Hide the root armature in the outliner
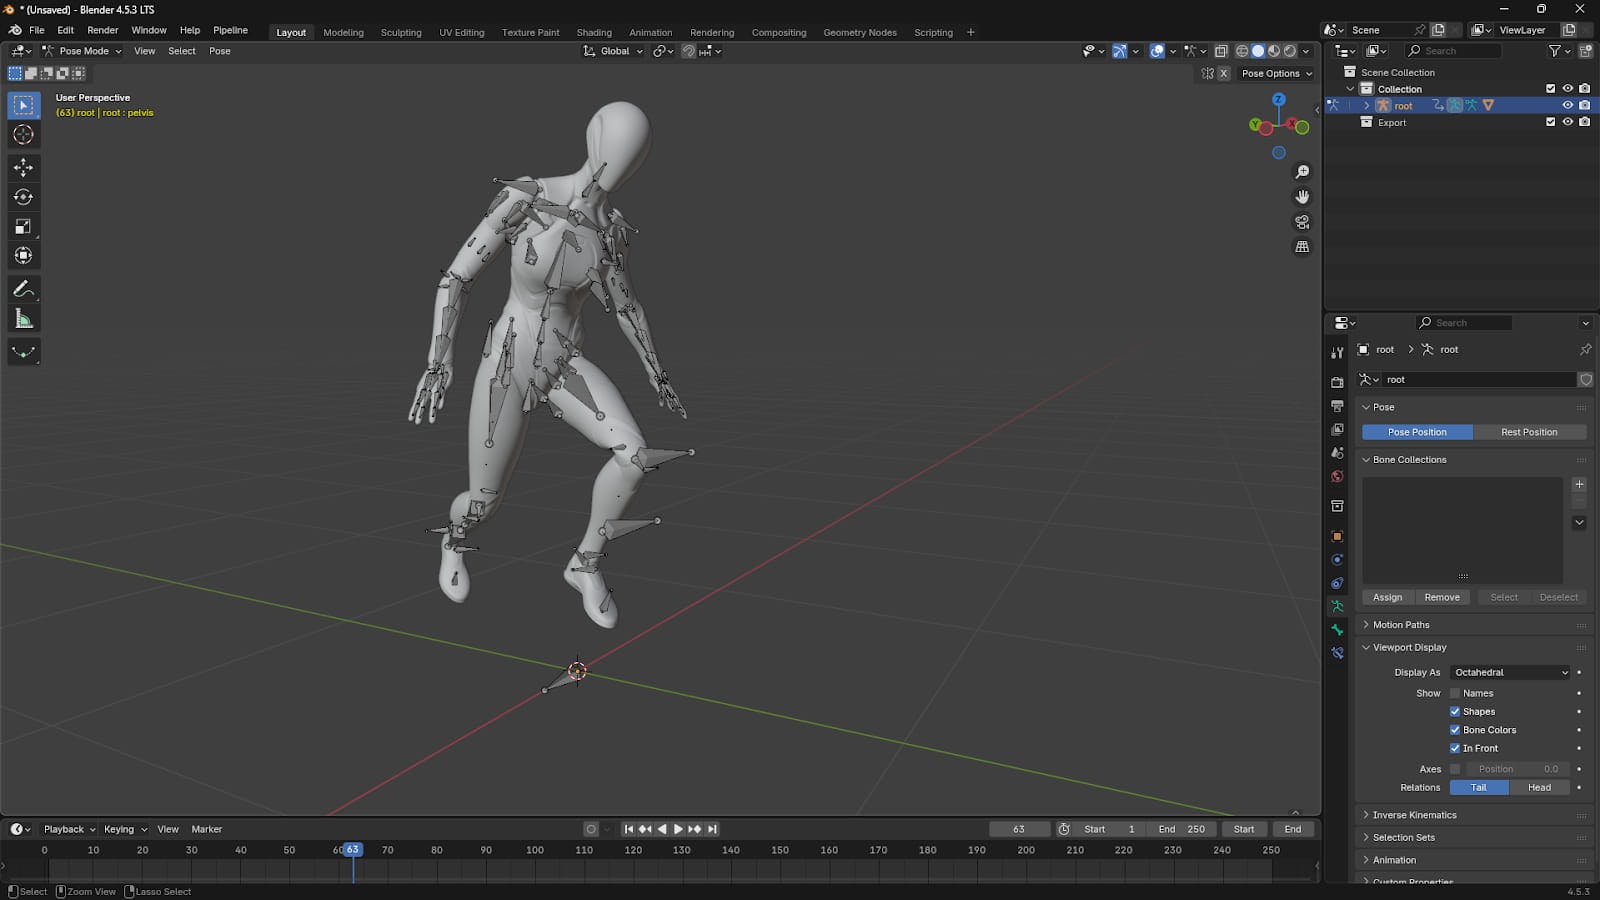The width and height of the screenshot is (1600, 900). click(x=1568, y=105)
